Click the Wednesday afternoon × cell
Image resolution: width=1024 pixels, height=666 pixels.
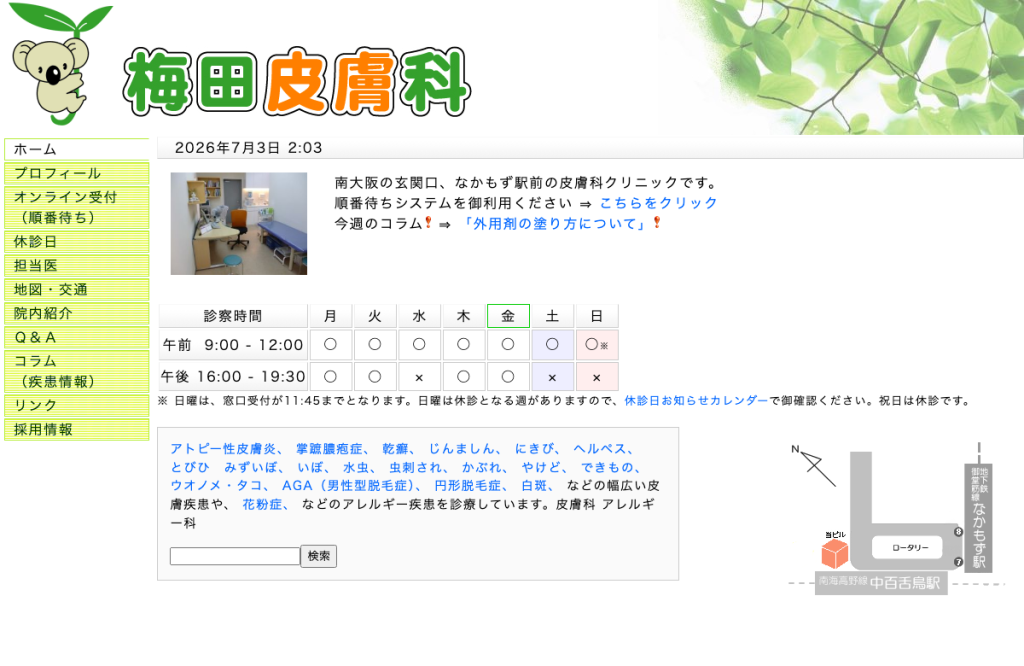point(419,377)
